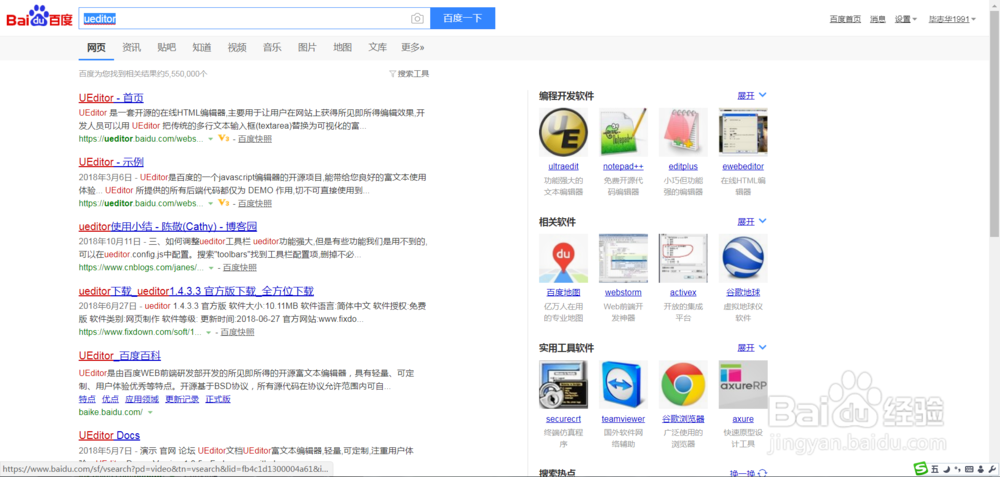
Task: Open the UEditor Docs result
Action: point(109,436)
